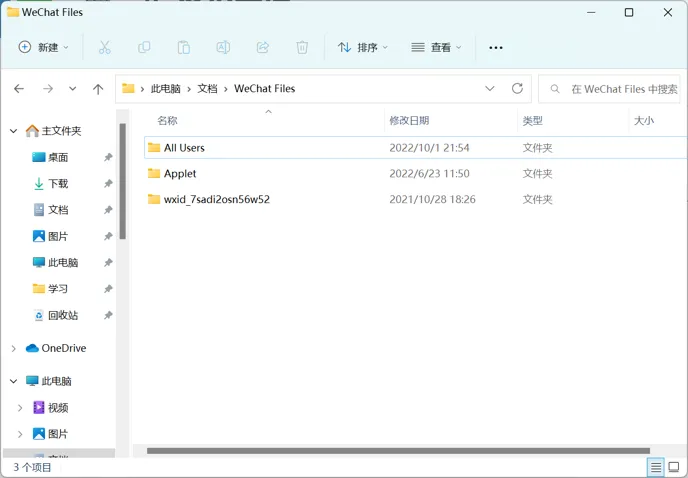Switch to details view in status bar
Screen dimensions: 688x478
click(656, 467)
